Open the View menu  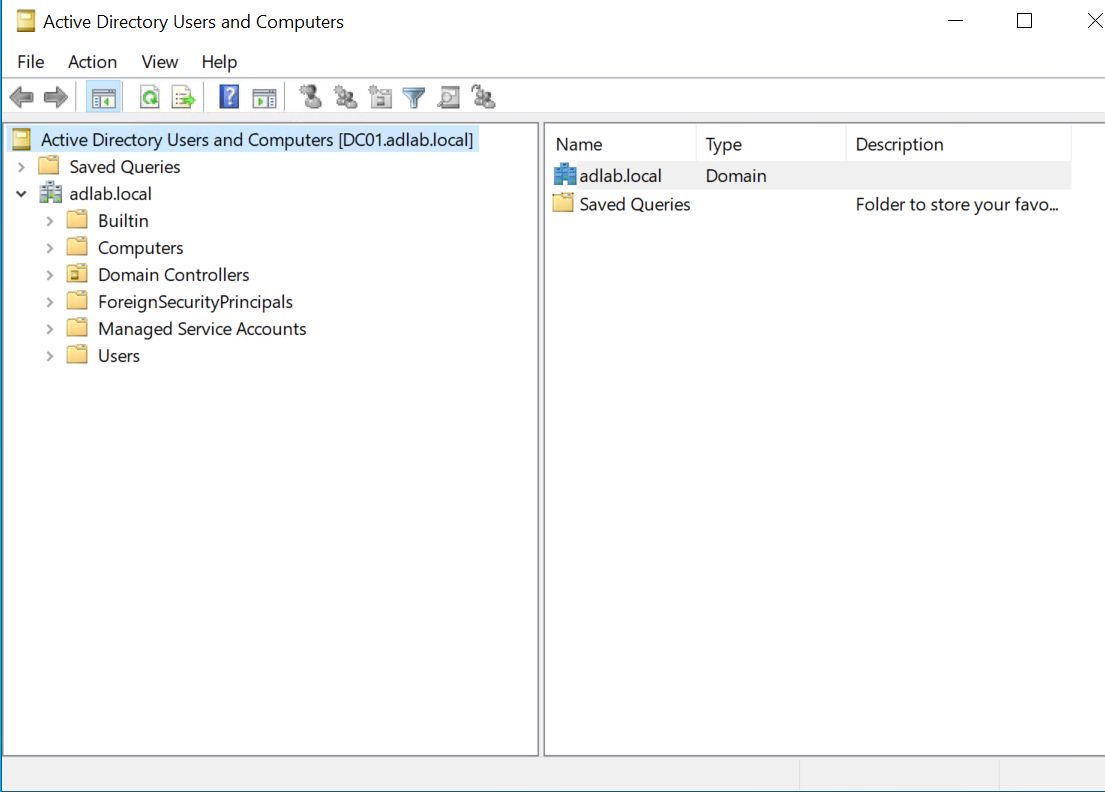160,62
